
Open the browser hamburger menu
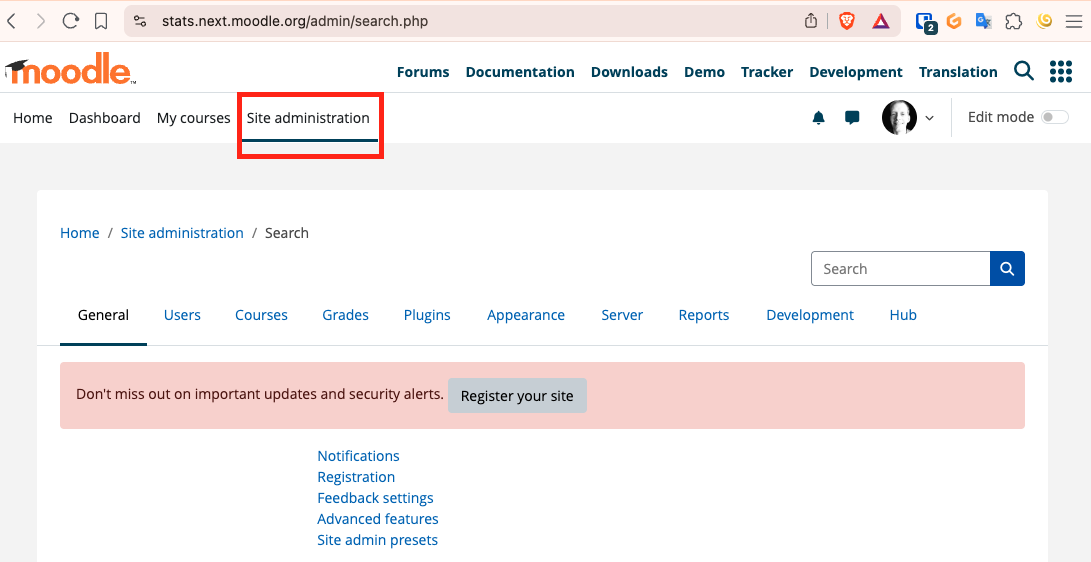[x=1074, y=22]
